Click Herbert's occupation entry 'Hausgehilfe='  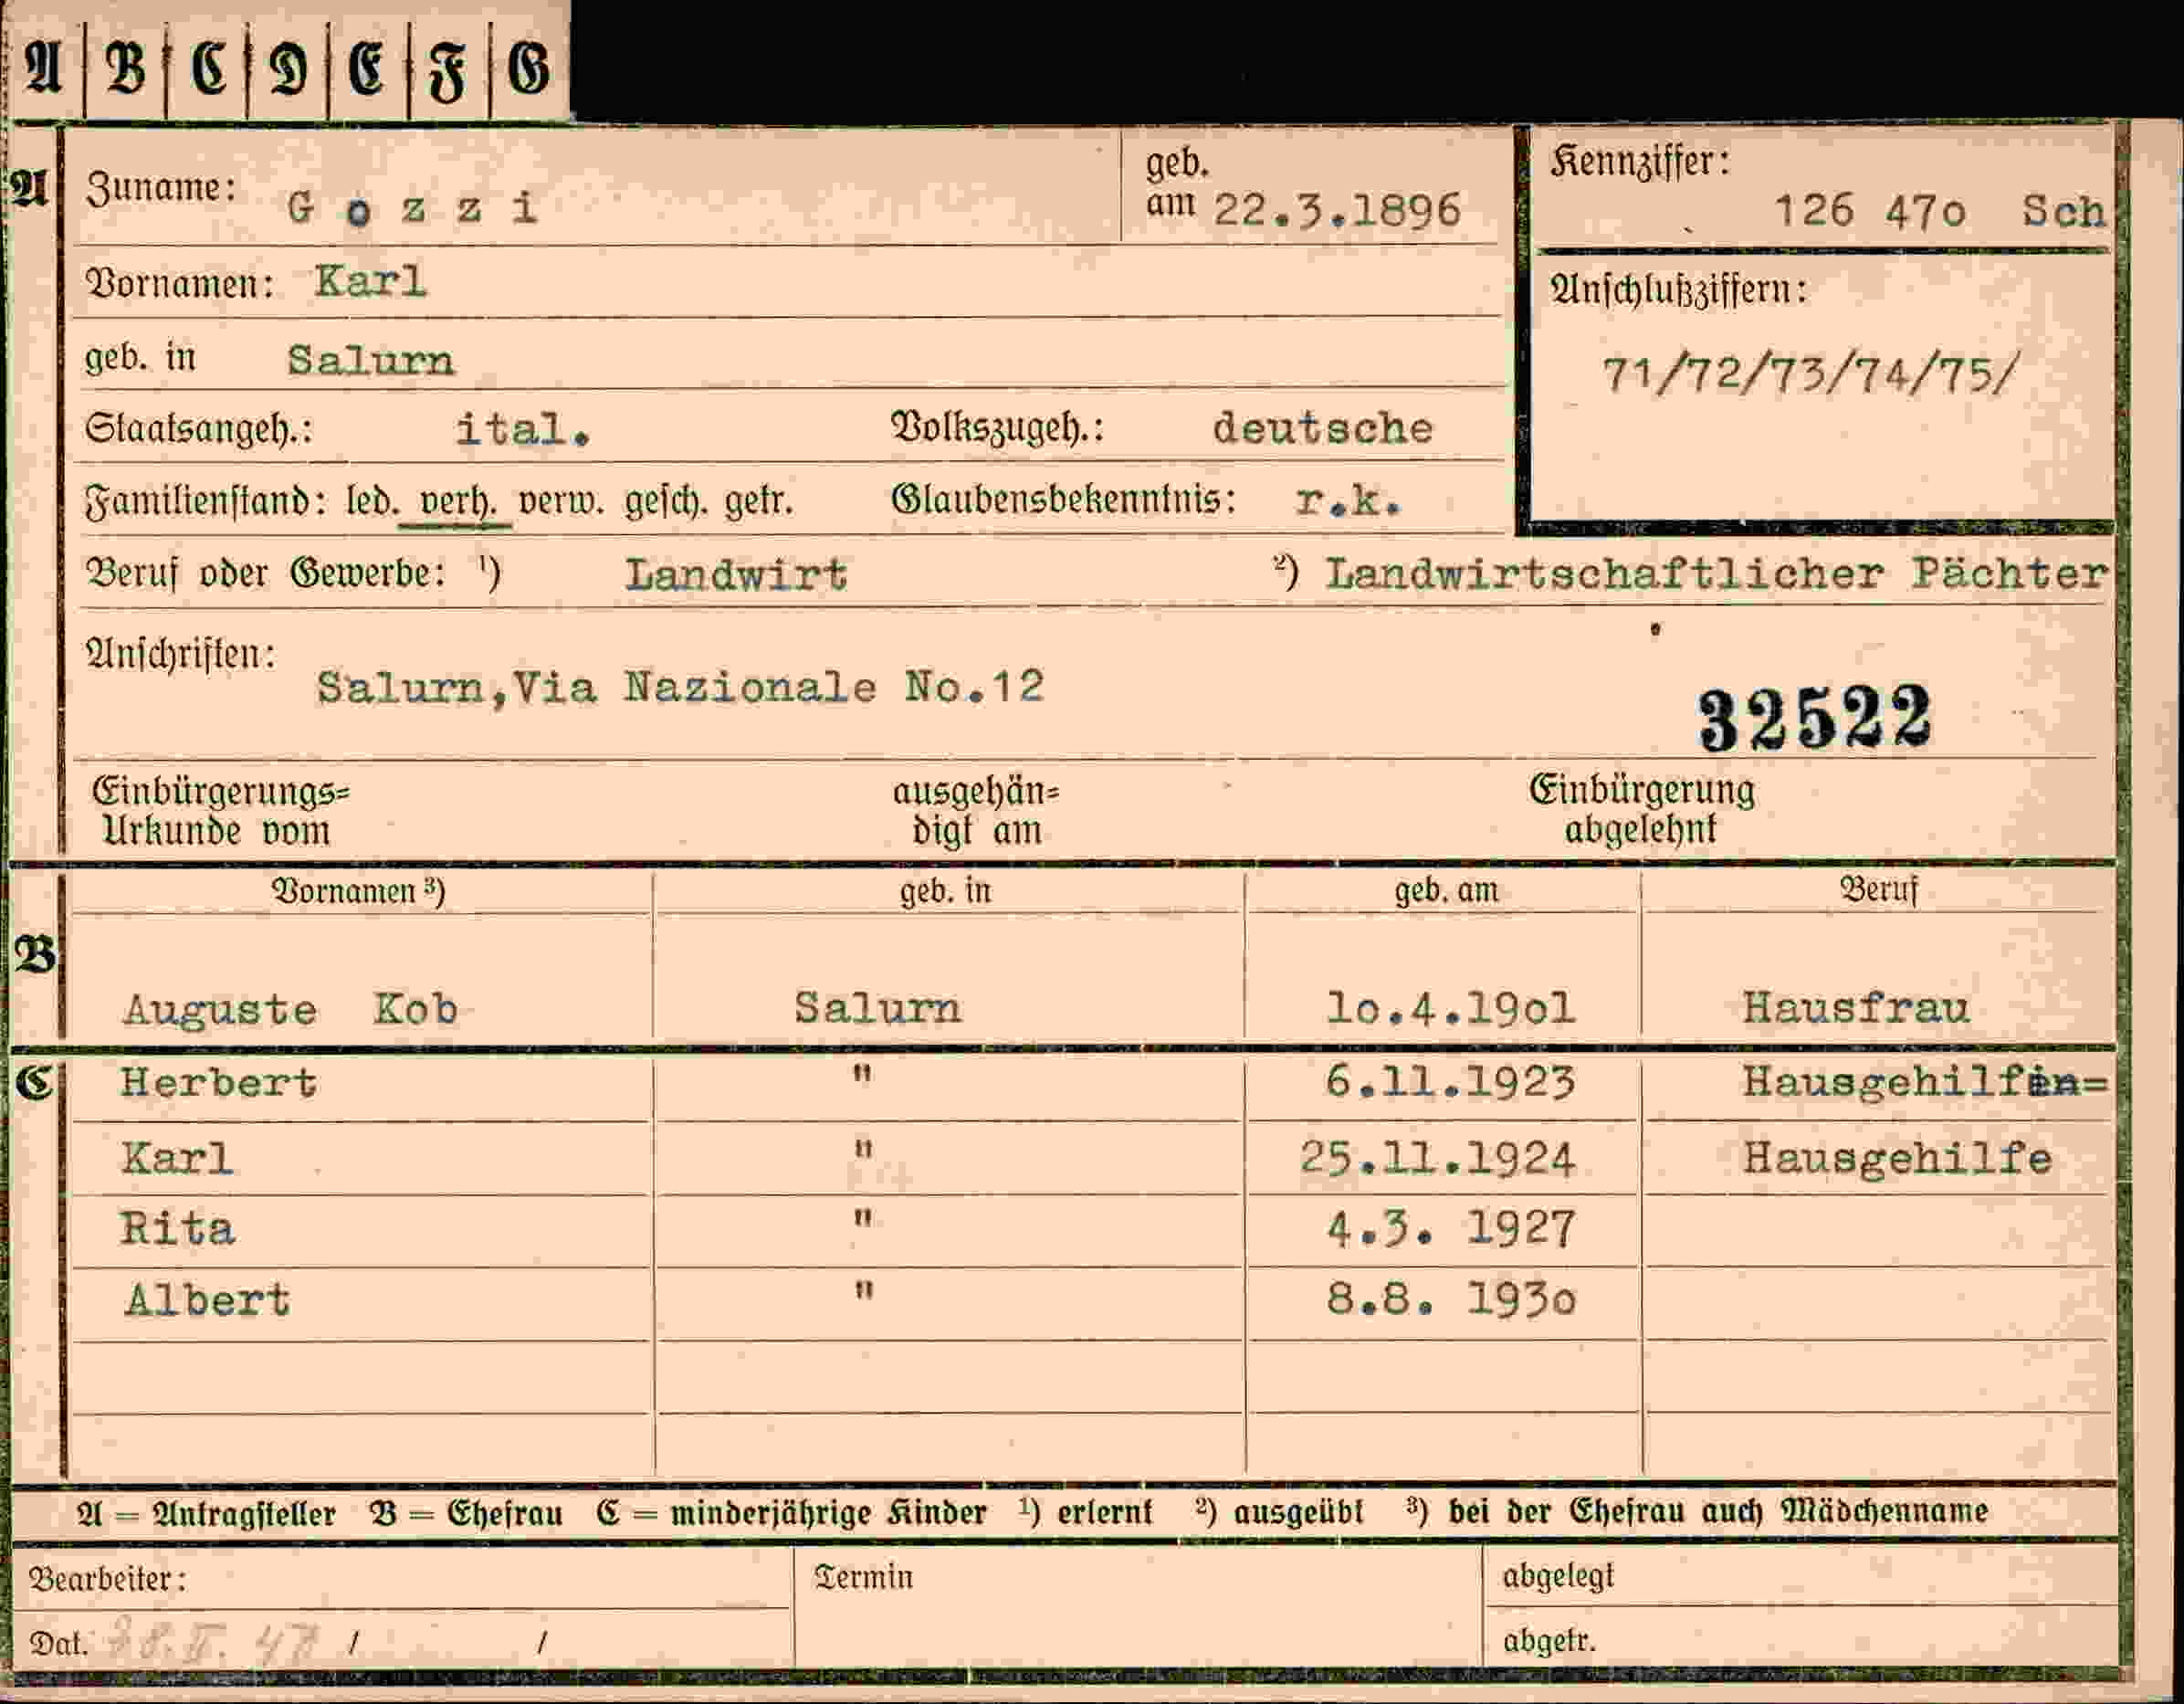point(1925,1082)
